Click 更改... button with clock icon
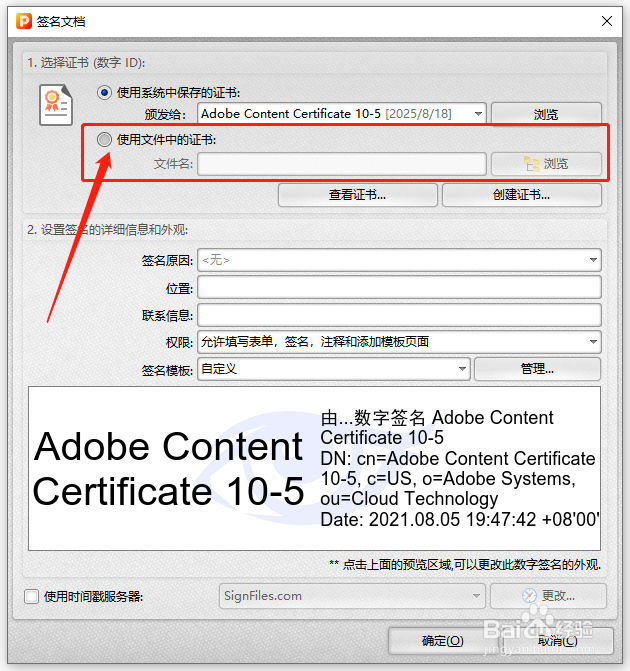 (548, 596)
